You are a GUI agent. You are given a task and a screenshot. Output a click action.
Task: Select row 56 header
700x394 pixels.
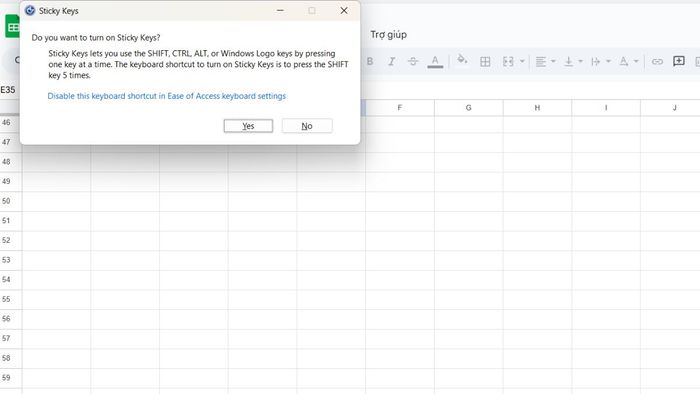[x=11, y=319]
